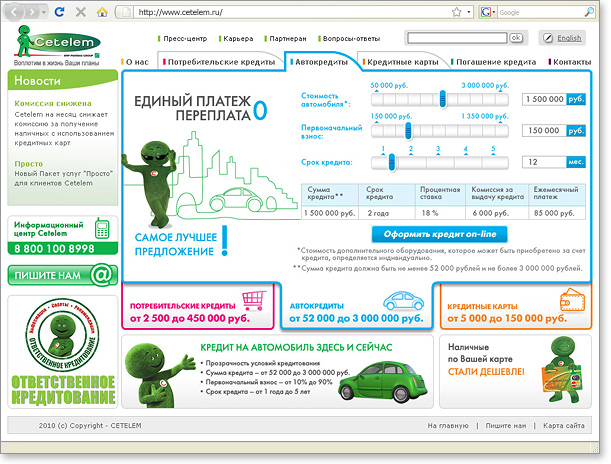This screenshot has height=464, width=611.
Task: Click Оформить кредит on-line button
Action: pyautogui.click(x=440, y=234)
